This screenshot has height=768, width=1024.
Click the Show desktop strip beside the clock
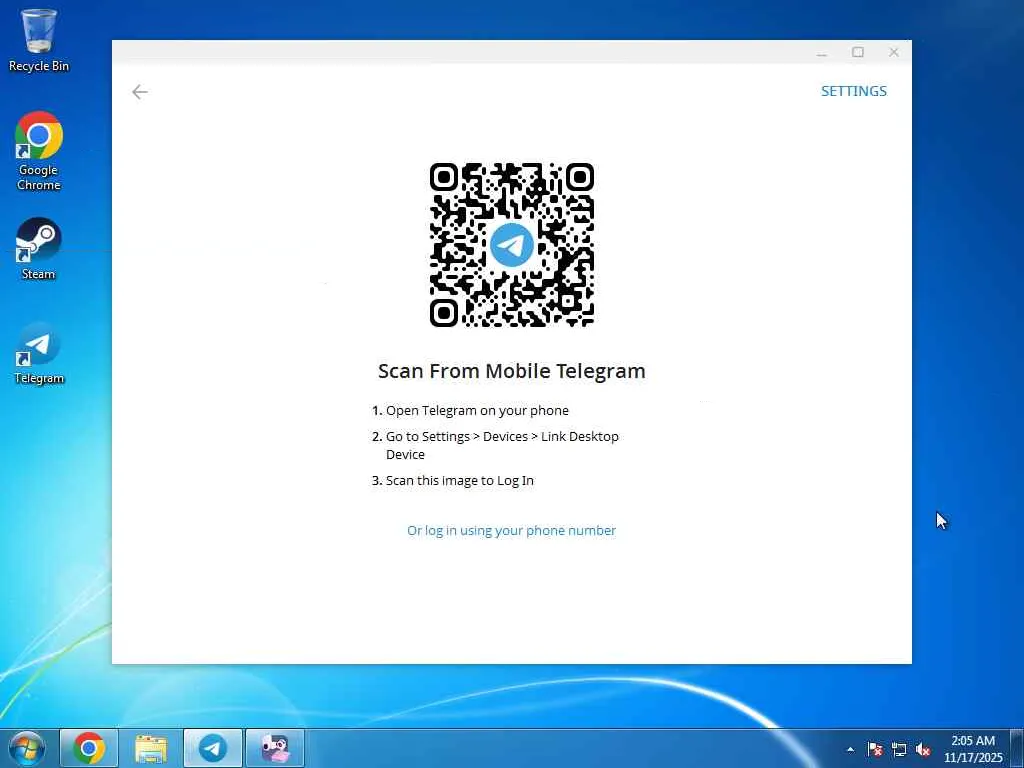[x=1017, y=748]
